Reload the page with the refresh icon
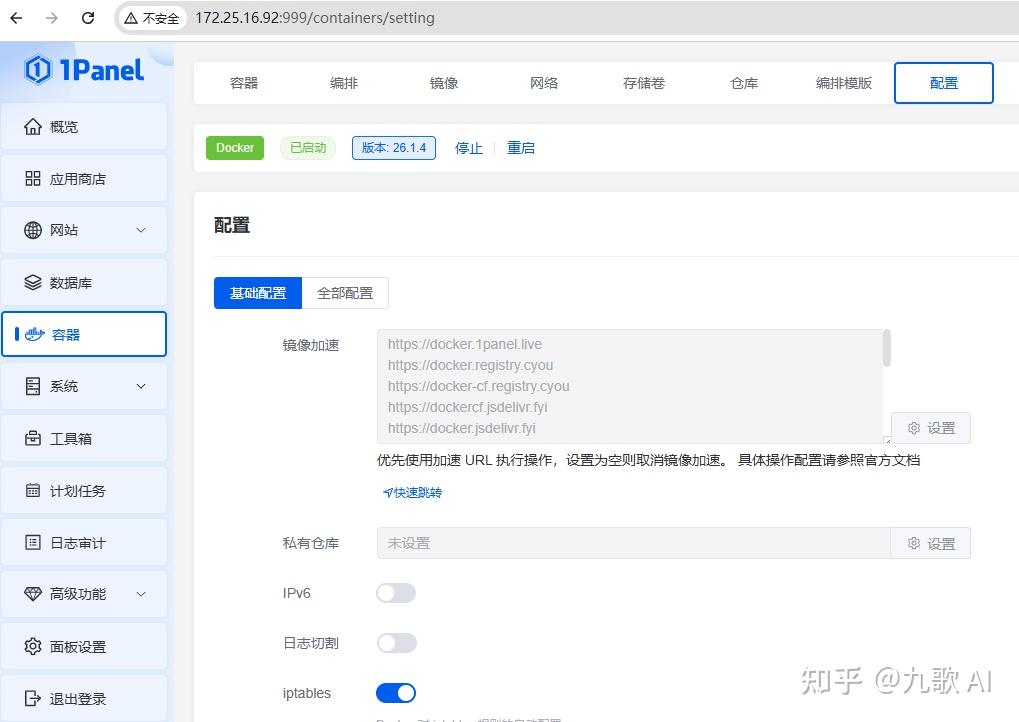Screen dimensions: 1019x722 (88, 18)
